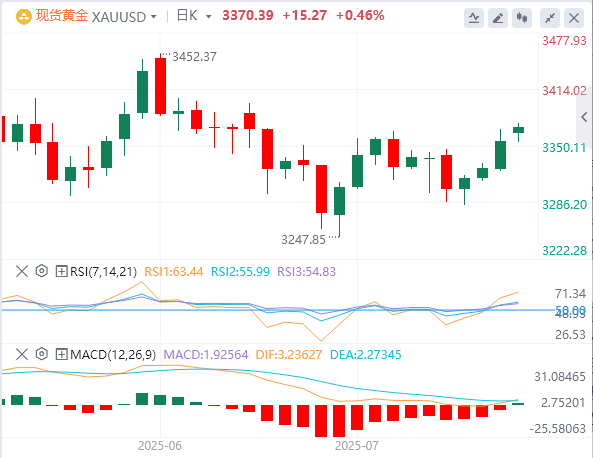Viewport: 593px width, 458px height.
Task: Toggle MACD panel expand plus box
Action: click(x=61, y=354)
